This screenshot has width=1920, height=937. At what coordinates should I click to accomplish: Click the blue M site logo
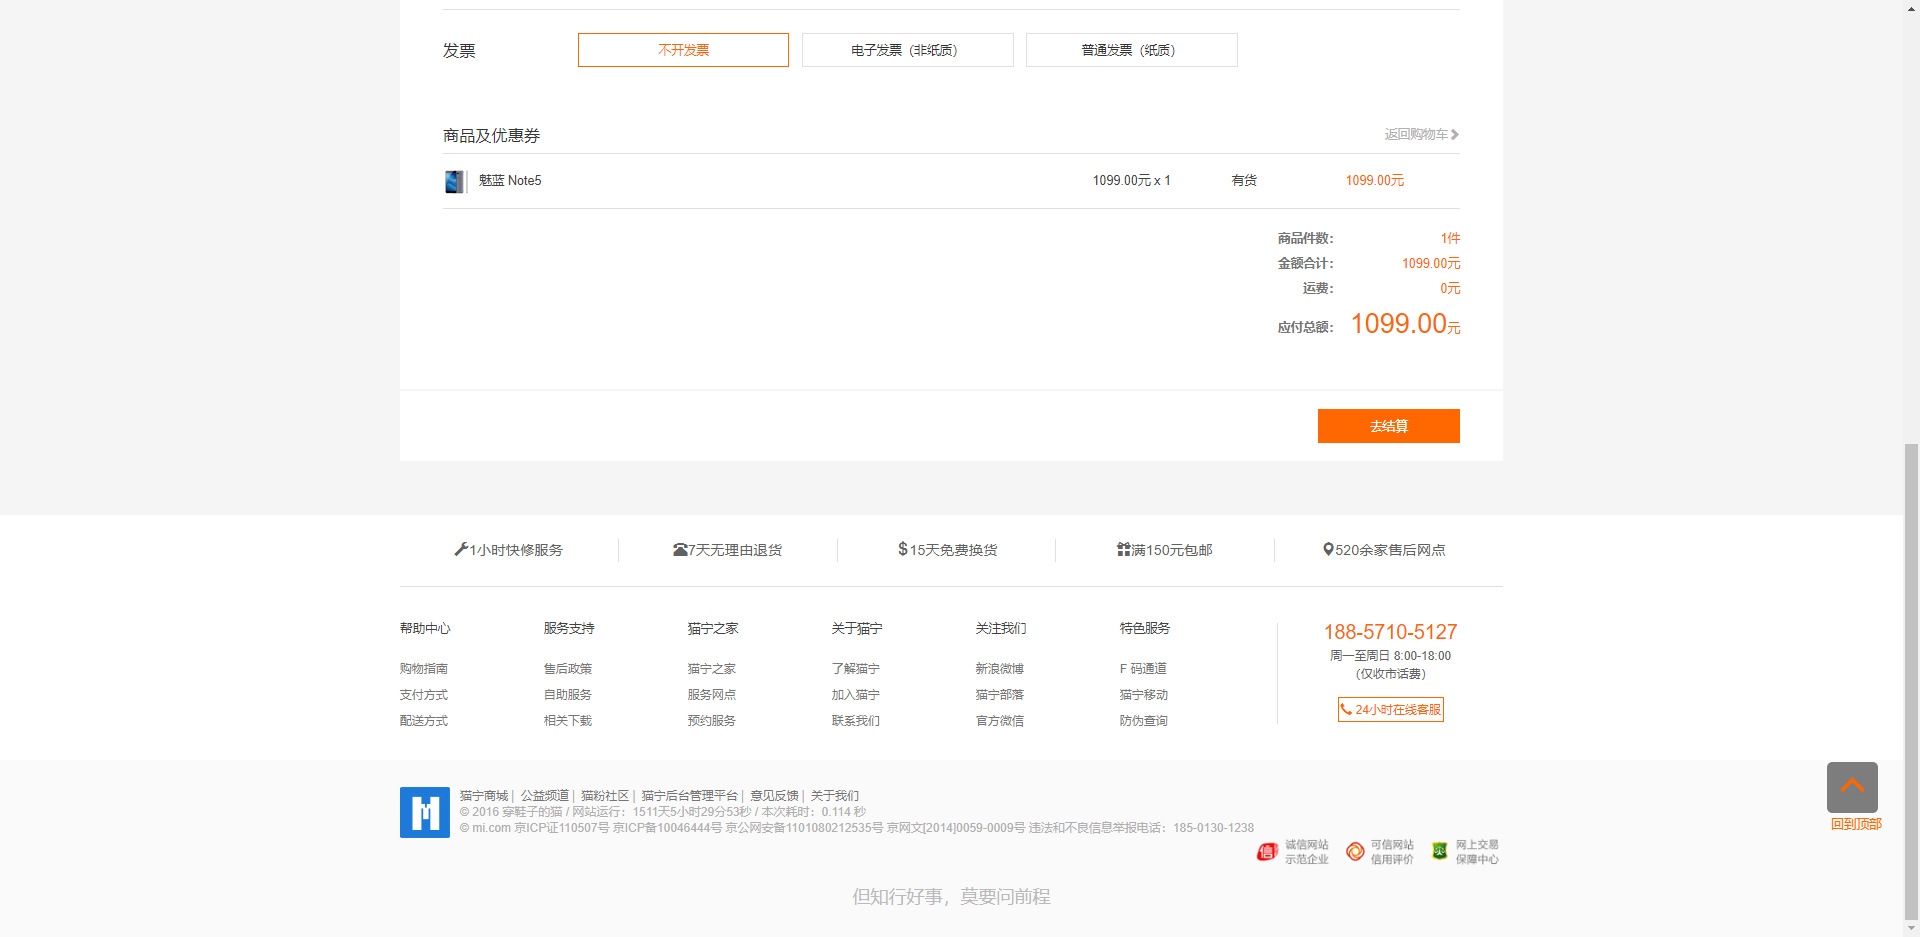click(x=425, y=812)
